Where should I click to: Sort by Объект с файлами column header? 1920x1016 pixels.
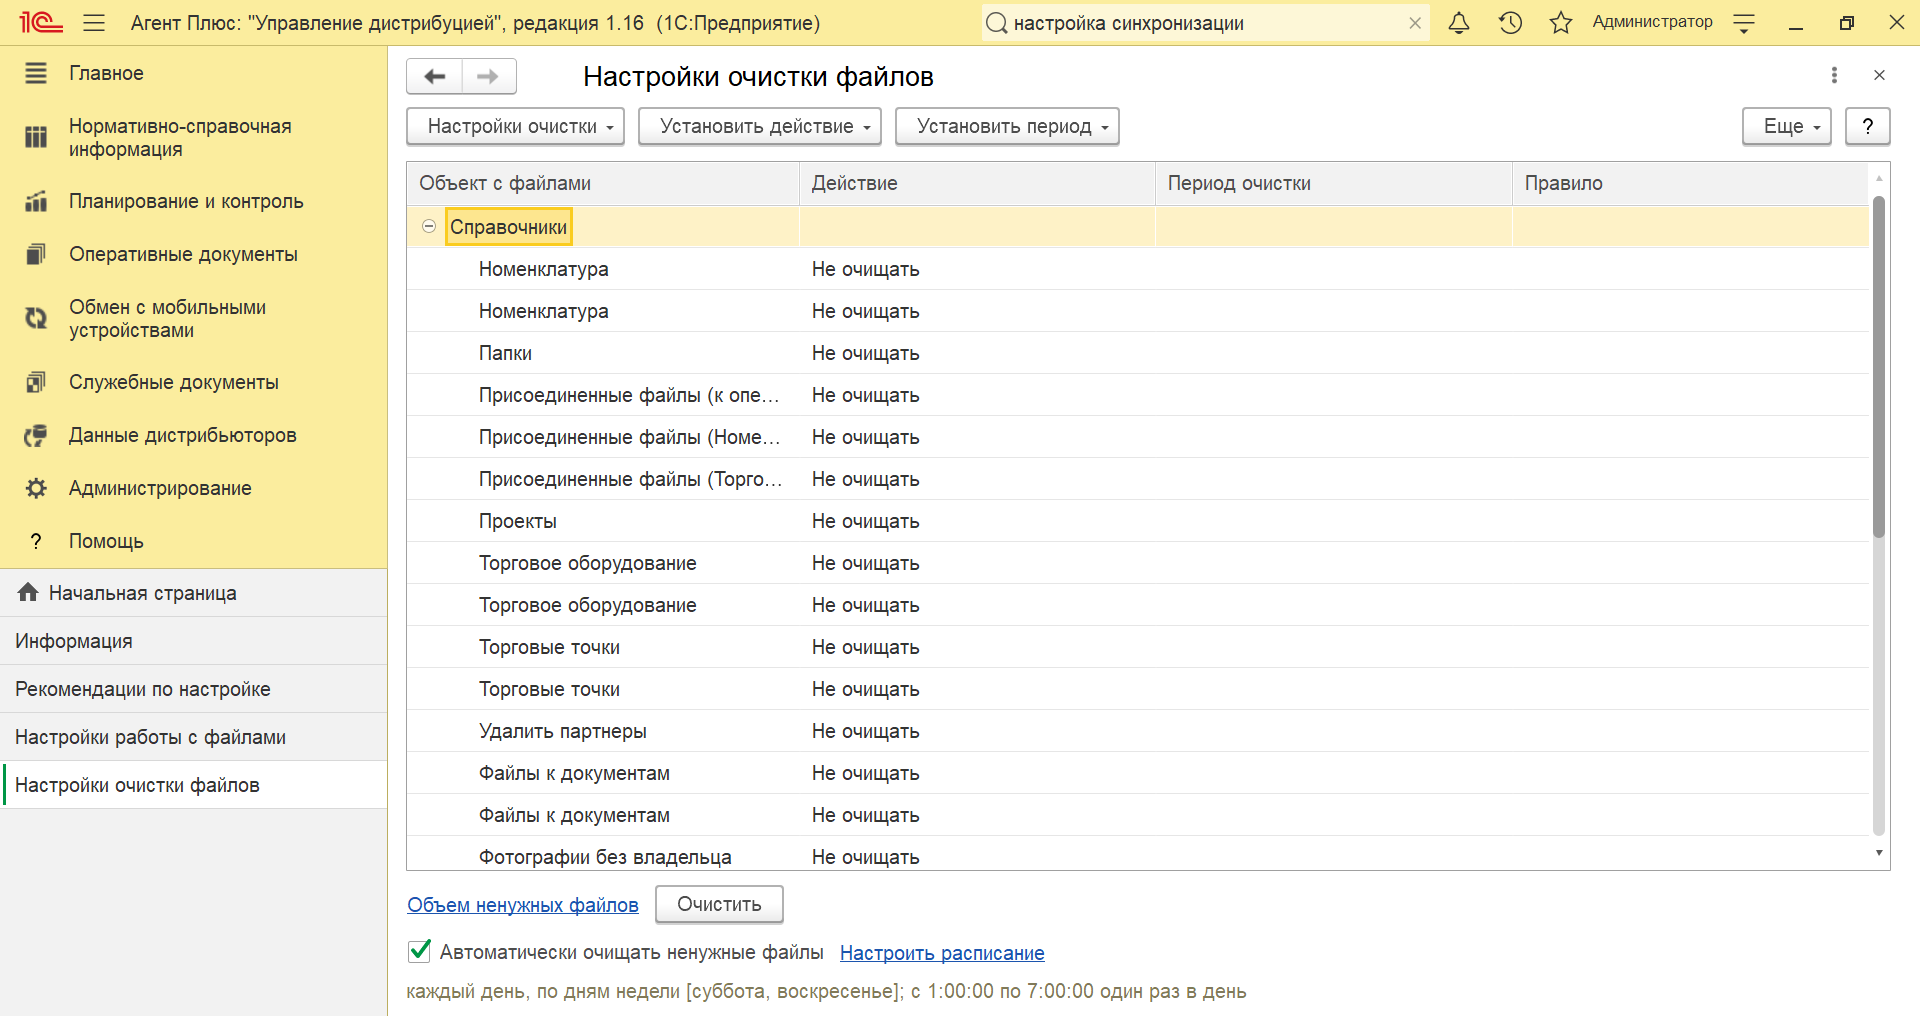click(603, 183)
